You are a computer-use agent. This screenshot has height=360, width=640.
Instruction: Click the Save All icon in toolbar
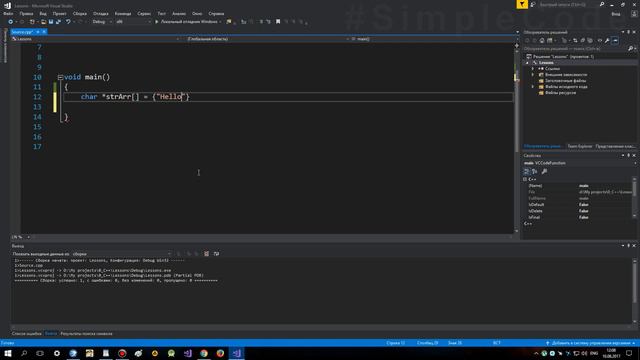click(x=58, y=22)
